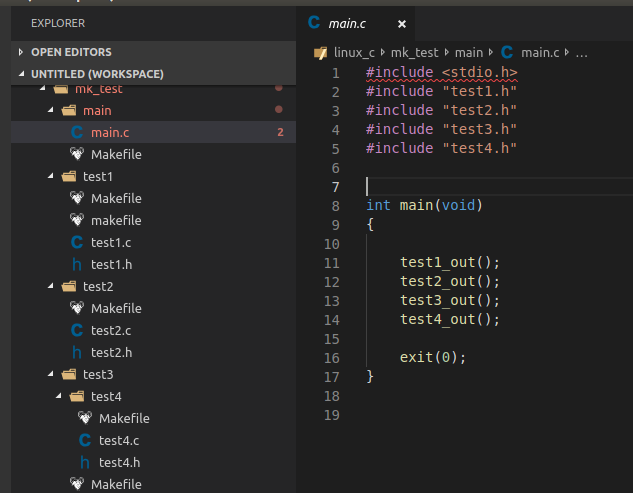
Task: Collapse the main folder arrow
Action: (x=50, y=110)
